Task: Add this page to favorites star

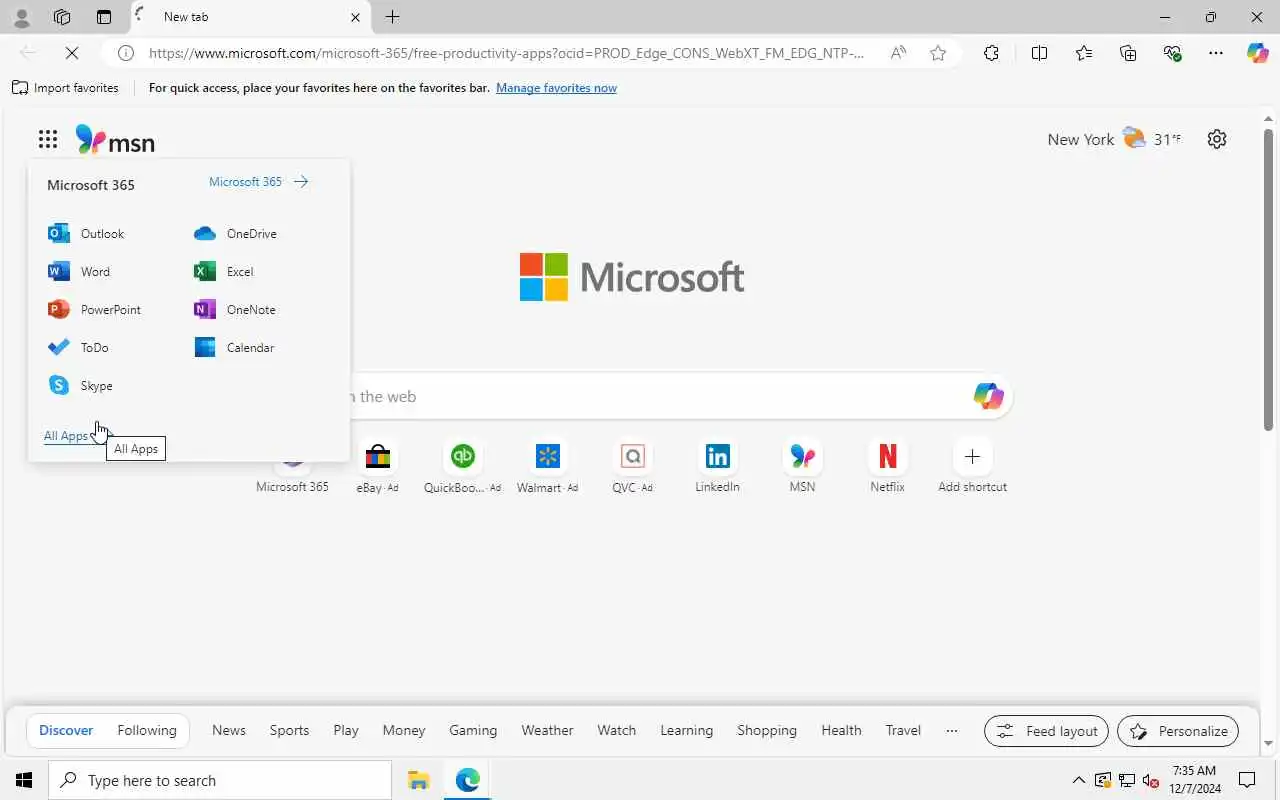Action: (x=938, y=53)
